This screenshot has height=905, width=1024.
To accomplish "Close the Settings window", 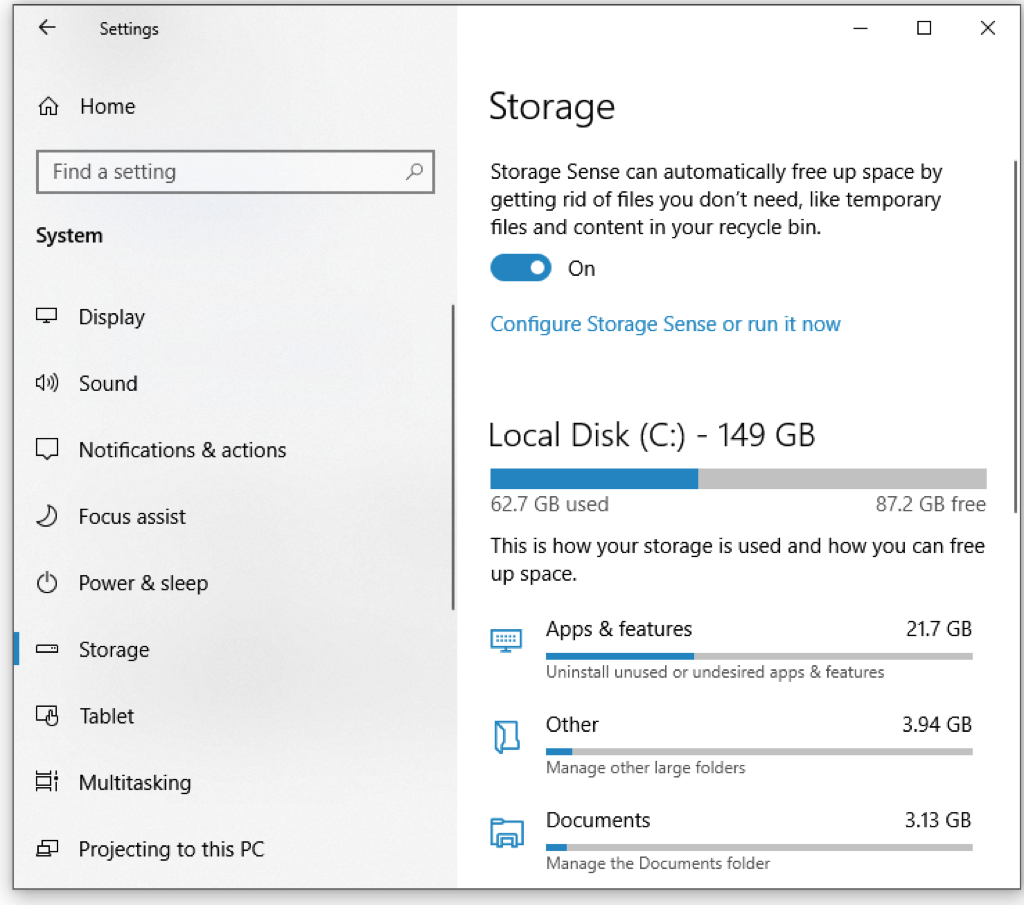I will (987, 28).
